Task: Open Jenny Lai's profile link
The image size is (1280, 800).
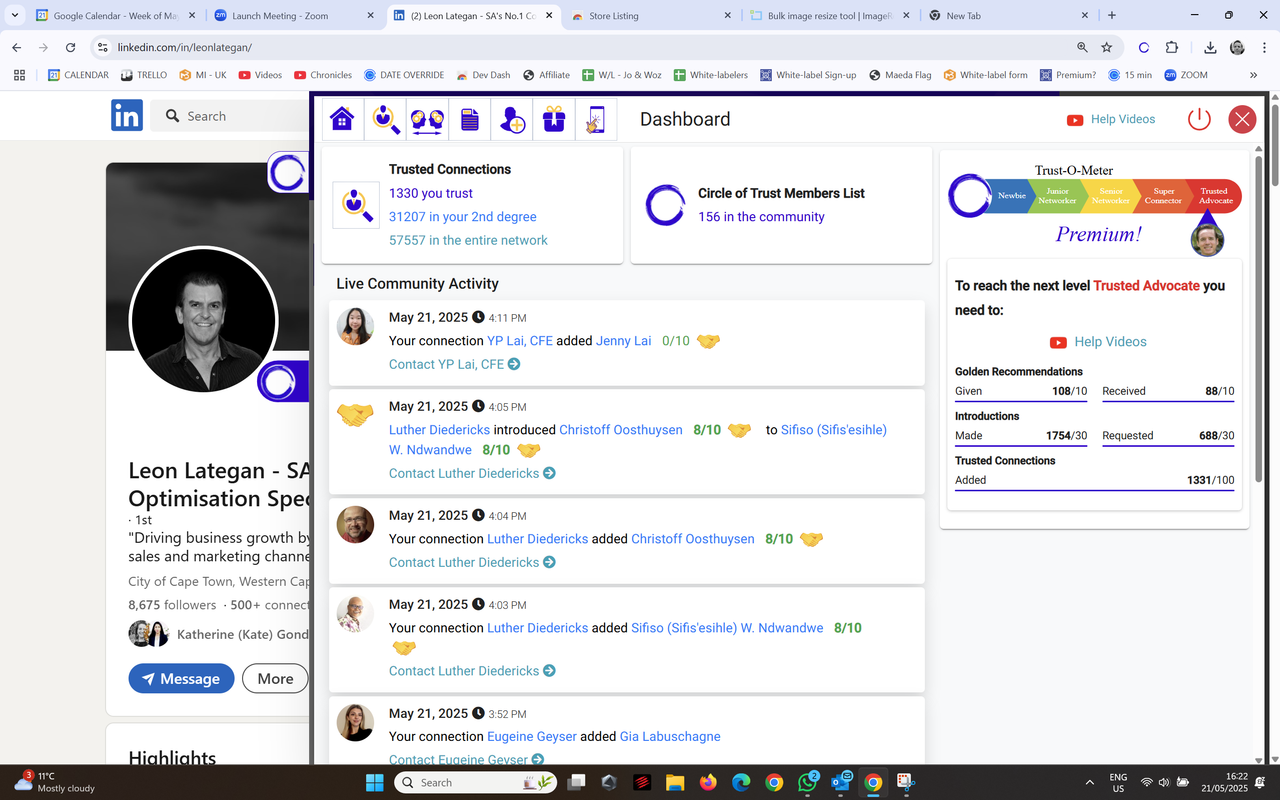Action: (624, 341)
